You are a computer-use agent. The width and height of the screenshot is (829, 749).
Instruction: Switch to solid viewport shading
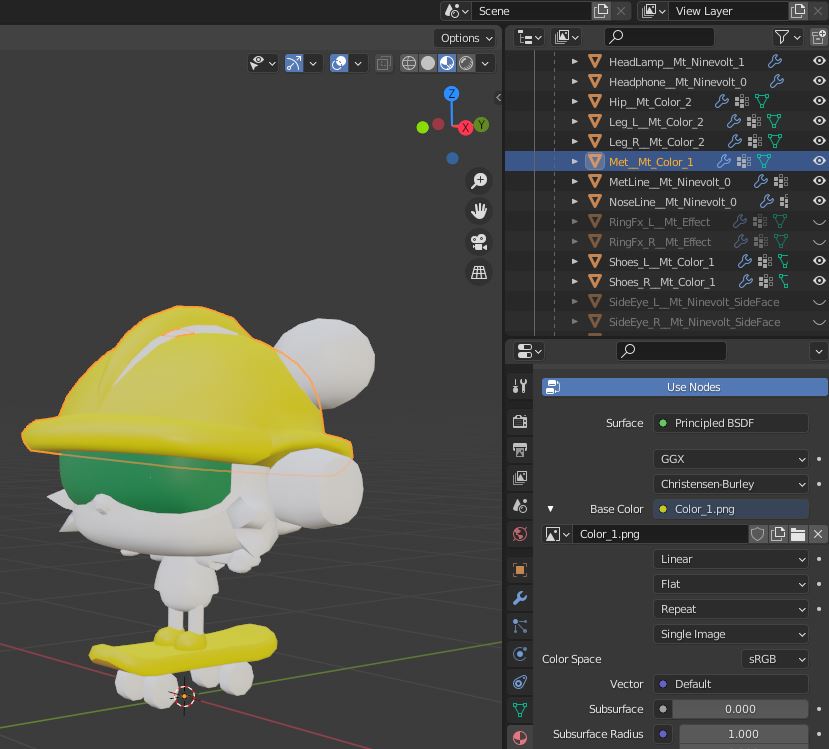click(x=428, y=63)
